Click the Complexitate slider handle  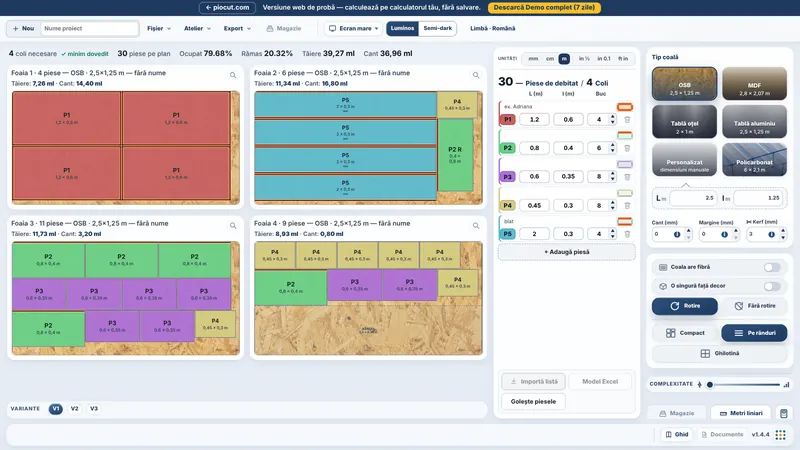[710, 385]
